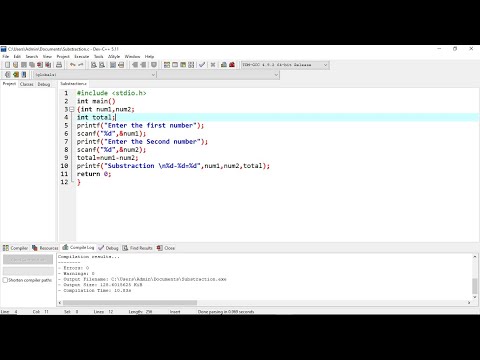Click the blue Goto bookmark icon
The image size is (480, 360).
tap(24, 75)
